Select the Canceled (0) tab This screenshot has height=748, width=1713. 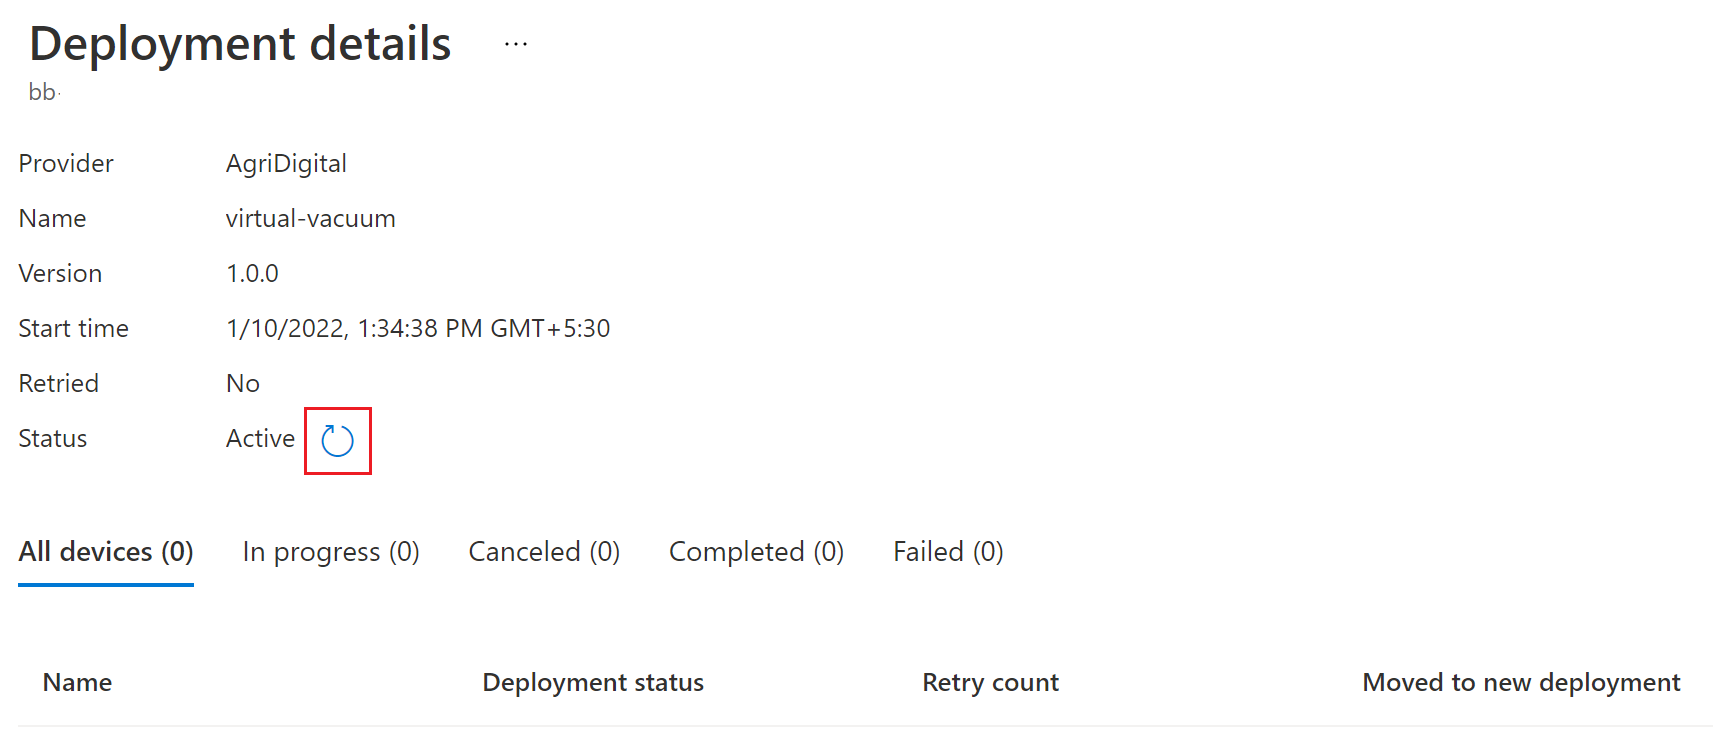[544, 552]
